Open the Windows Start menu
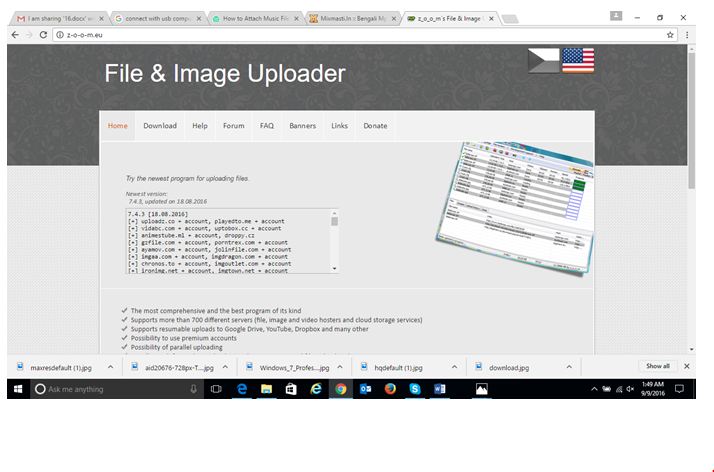Image resolution: width=714 pixels, height=472 pixels. [18, 389]
